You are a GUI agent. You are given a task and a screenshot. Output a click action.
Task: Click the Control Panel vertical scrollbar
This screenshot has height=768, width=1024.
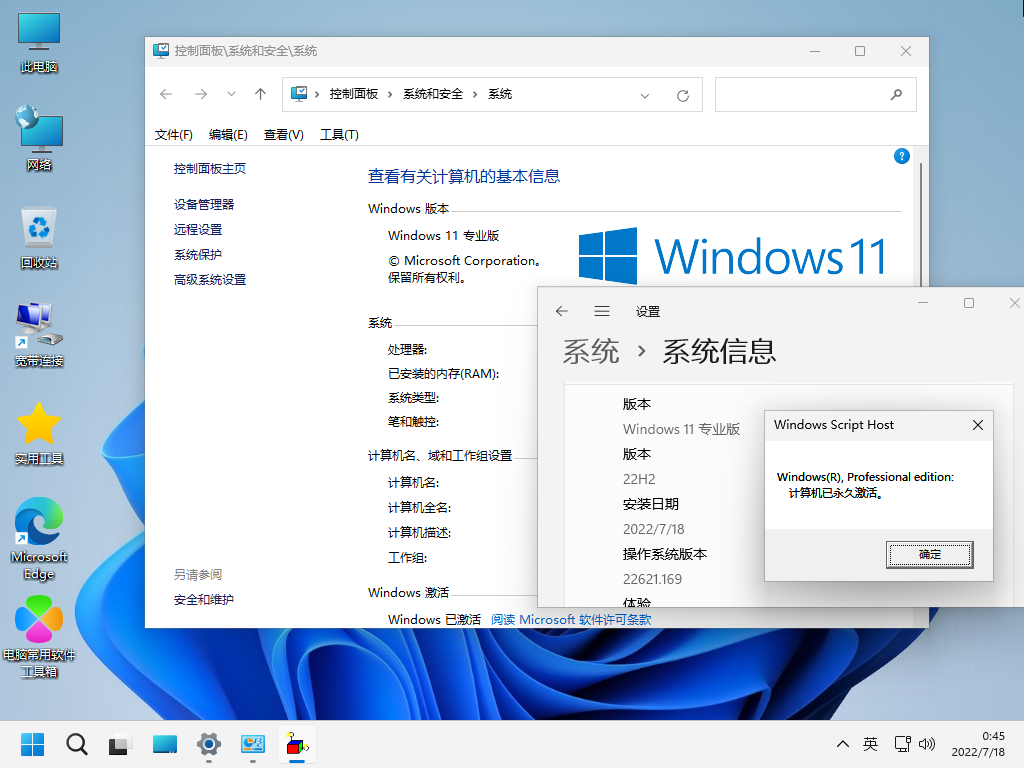point(921,225)
